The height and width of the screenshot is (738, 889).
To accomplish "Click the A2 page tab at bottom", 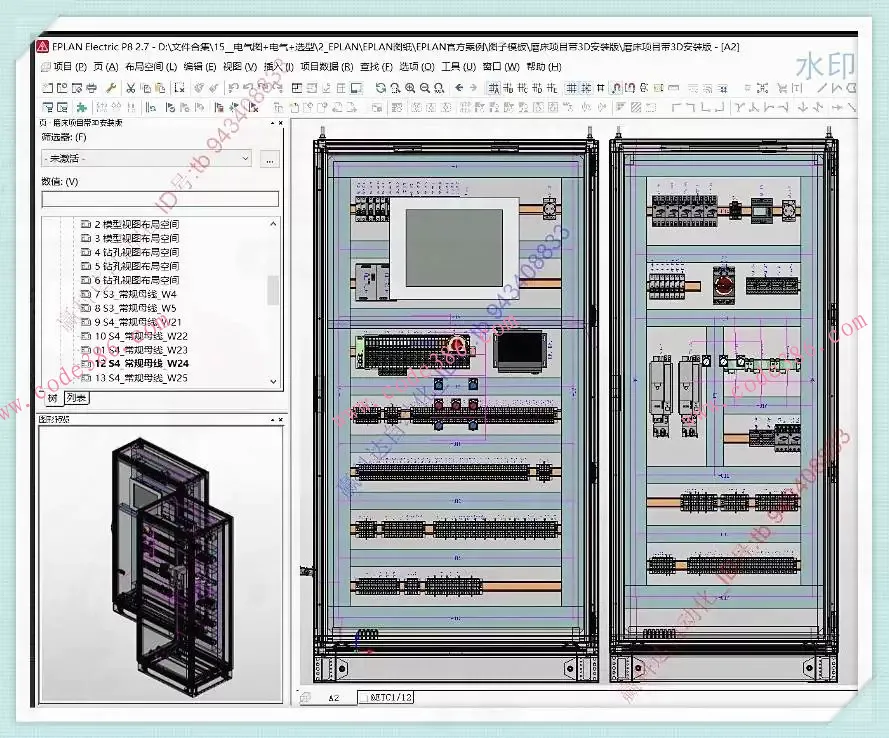I will (334, 698).
